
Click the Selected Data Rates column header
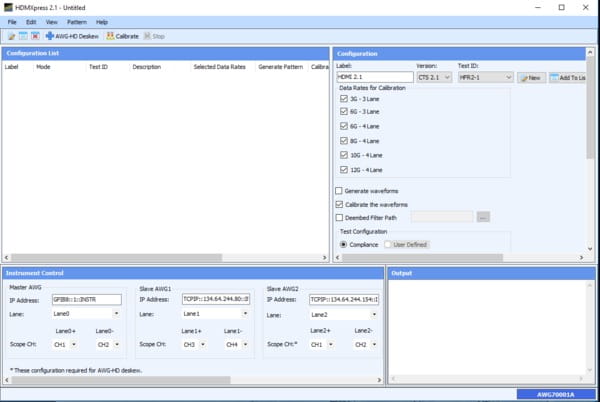click(x=220, y=67)
